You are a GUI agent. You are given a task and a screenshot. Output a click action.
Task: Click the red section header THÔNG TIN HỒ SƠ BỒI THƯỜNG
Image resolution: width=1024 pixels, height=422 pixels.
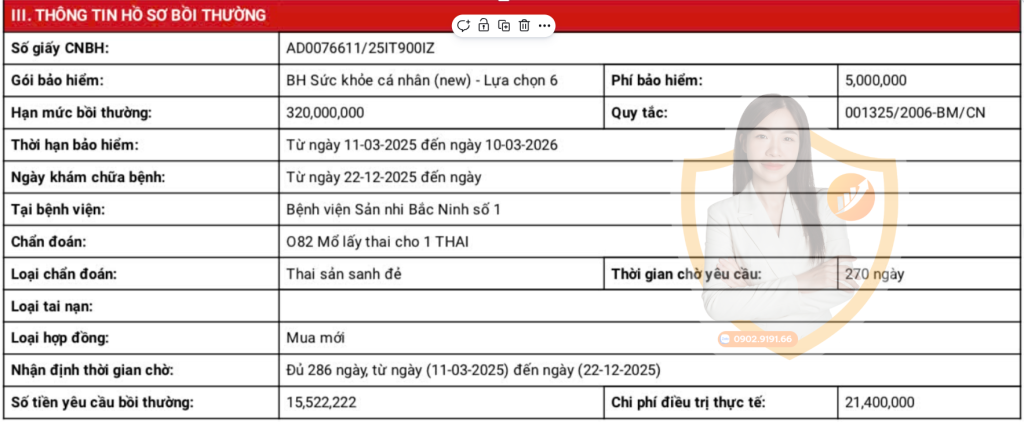point(139,15)
